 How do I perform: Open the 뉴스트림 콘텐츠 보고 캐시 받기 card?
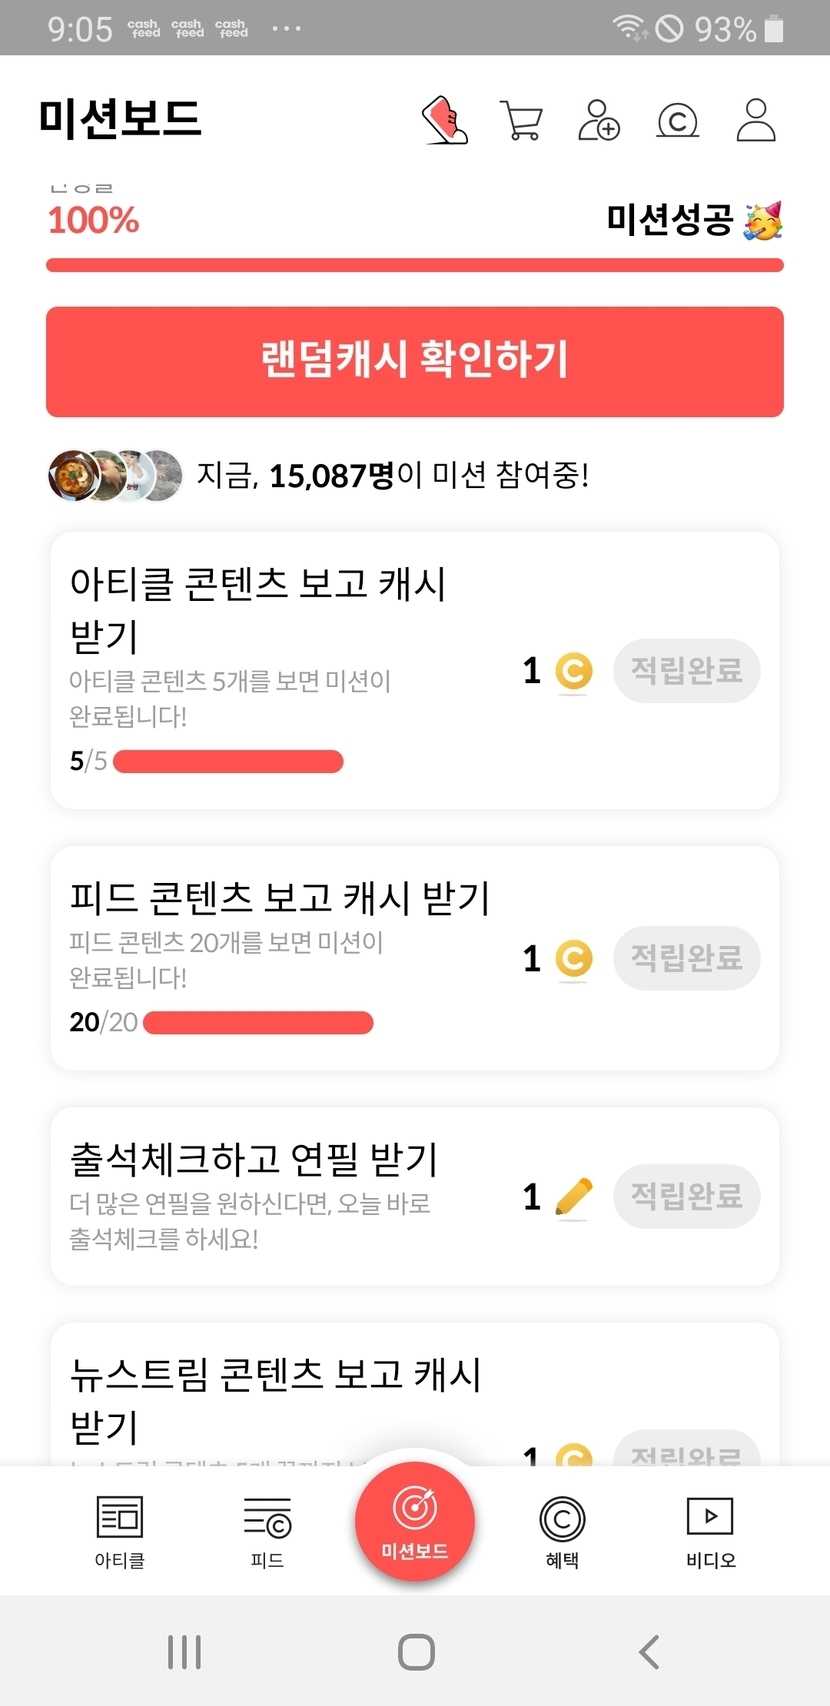[x=275, y=1398]
